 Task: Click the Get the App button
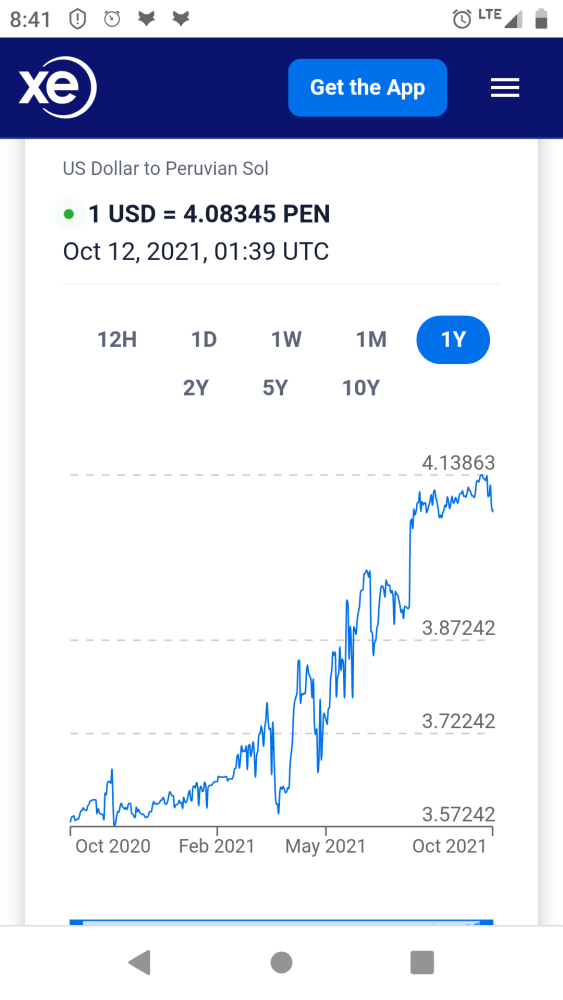[367, 87]
